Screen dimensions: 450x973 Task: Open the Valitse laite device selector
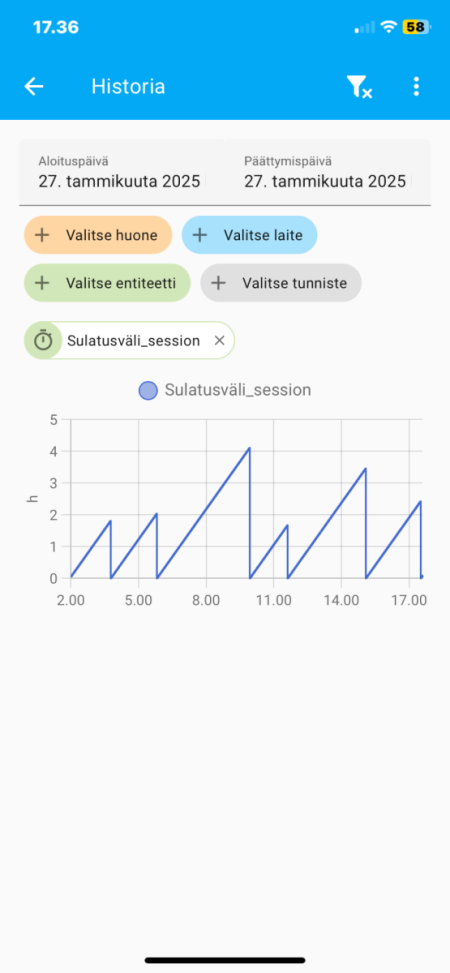[250, 235]
